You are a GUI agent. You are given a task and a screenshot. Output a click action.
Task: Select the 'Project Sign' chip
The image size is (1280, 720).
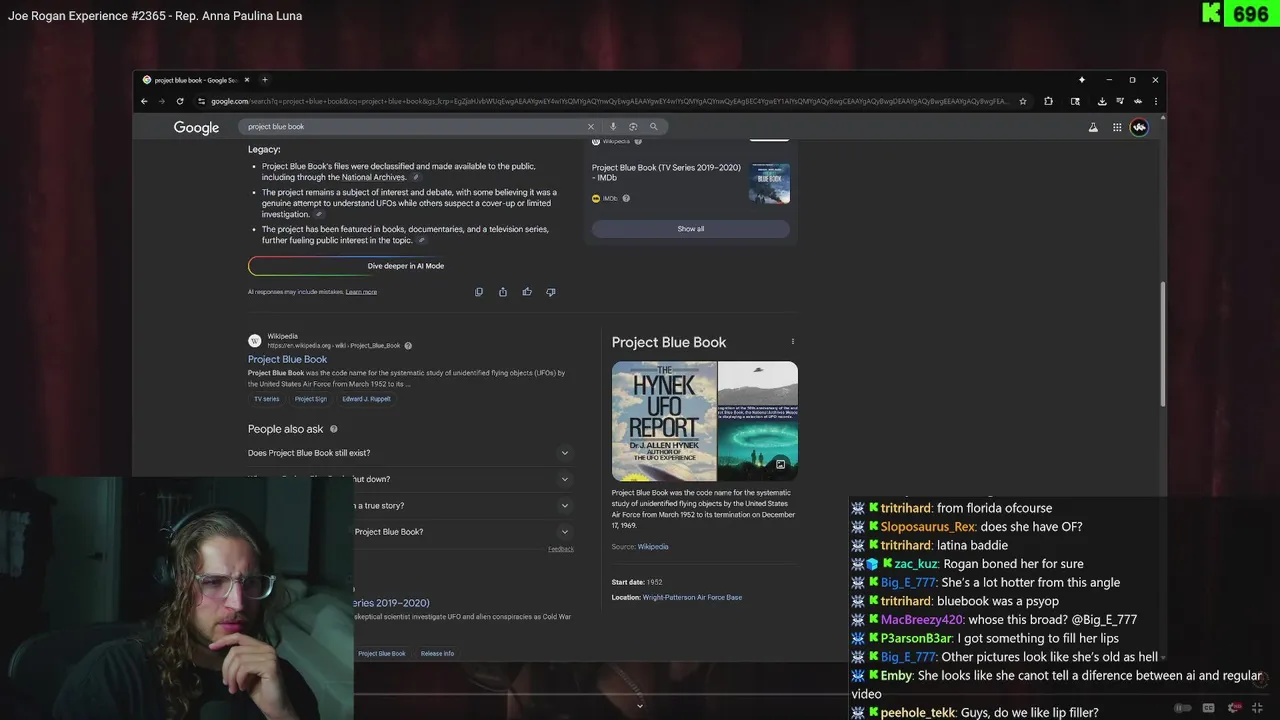(311, 399)
